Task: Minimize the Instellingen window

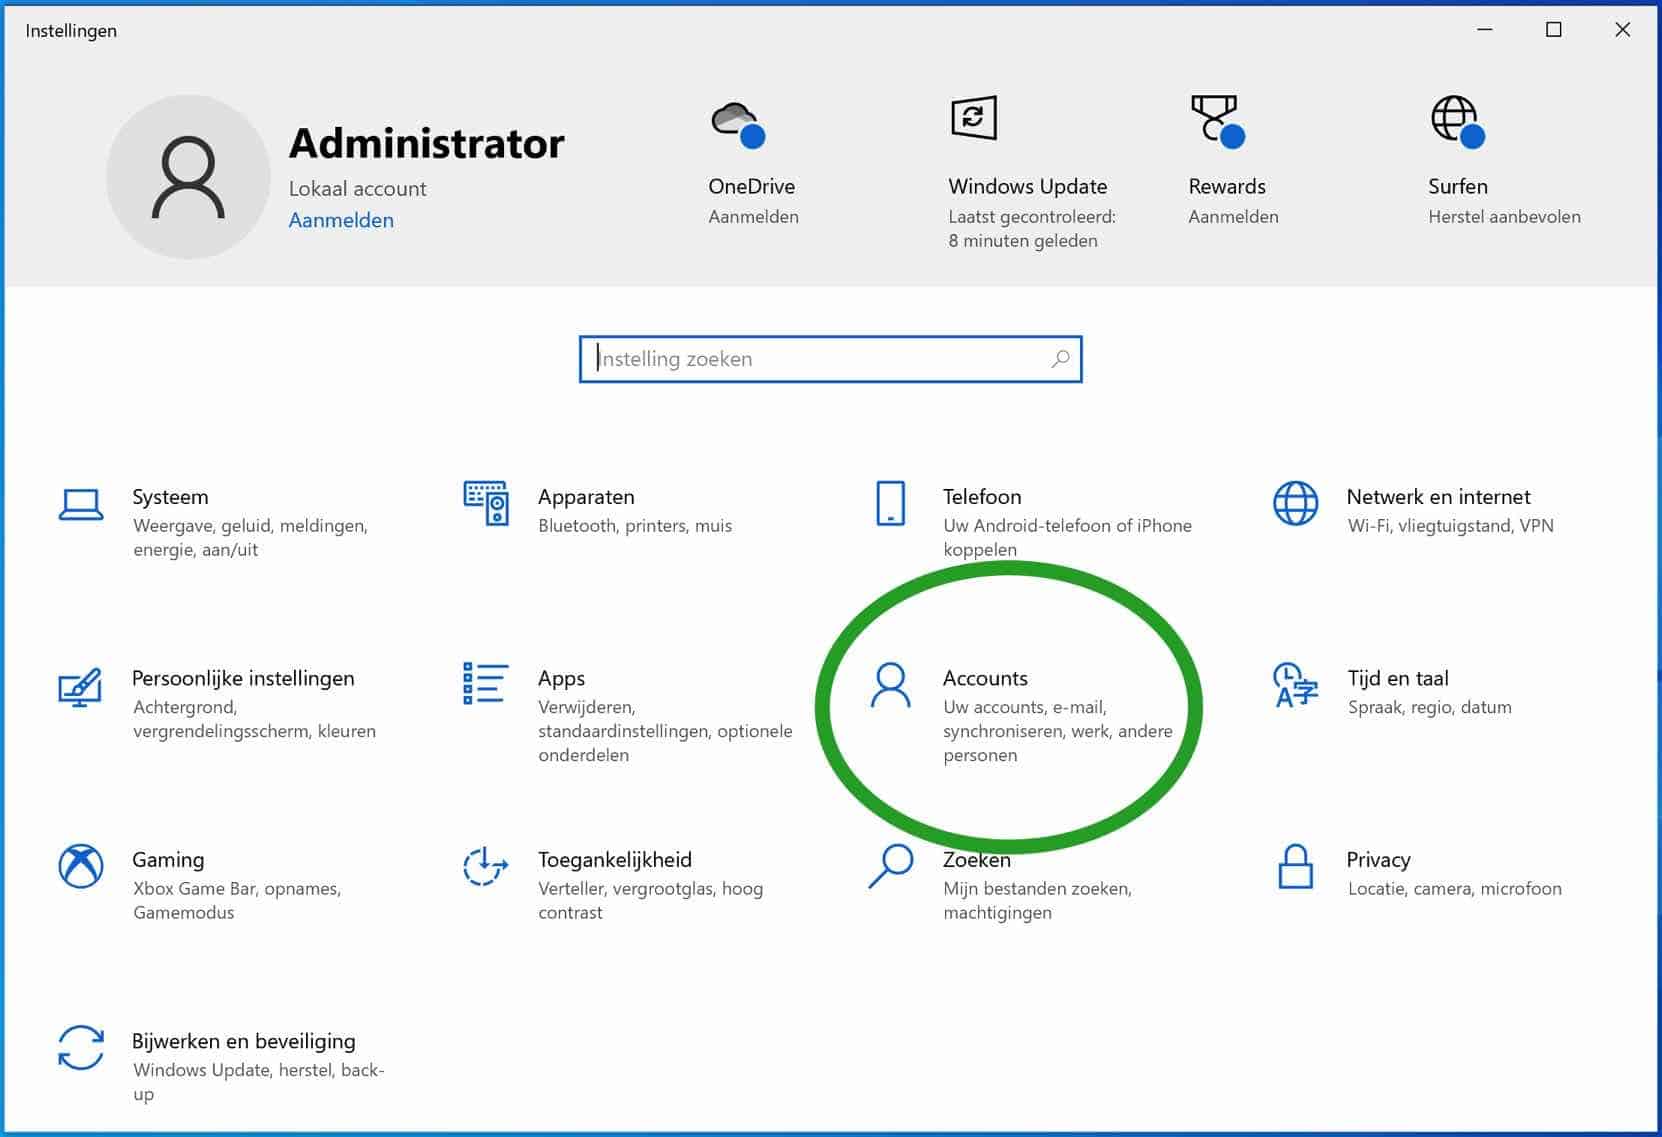Action: point(1485,30)
